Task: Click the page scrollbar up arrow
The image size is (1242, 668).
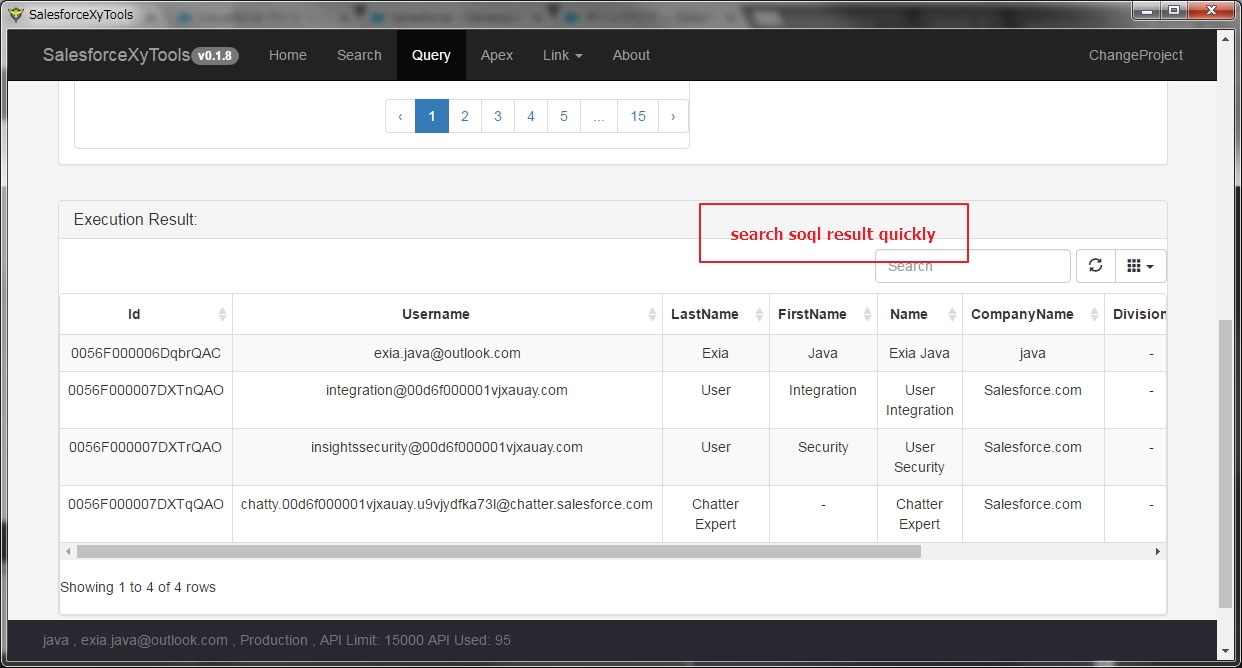Action: (x=1226, y=38)
